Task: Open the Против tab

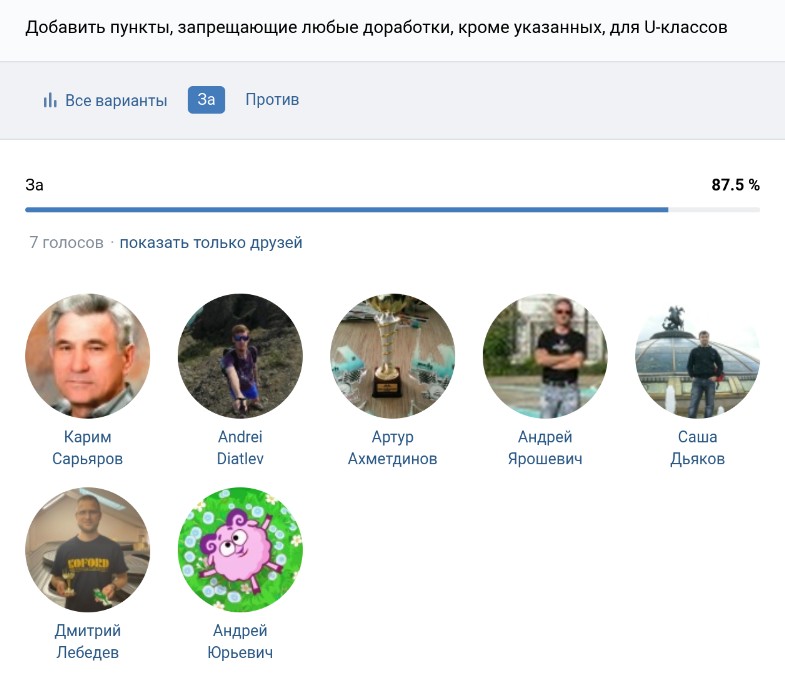Action: click(x=272, y=100)
